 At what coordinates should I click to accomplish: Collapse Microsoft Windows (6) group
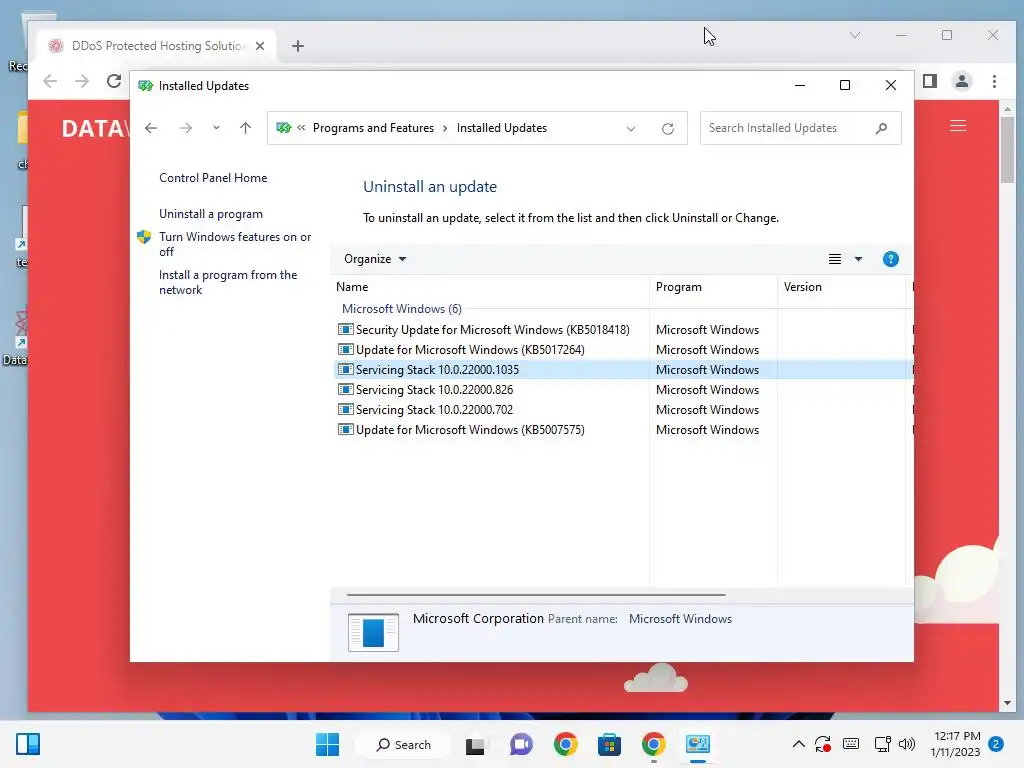coord(402,309)
